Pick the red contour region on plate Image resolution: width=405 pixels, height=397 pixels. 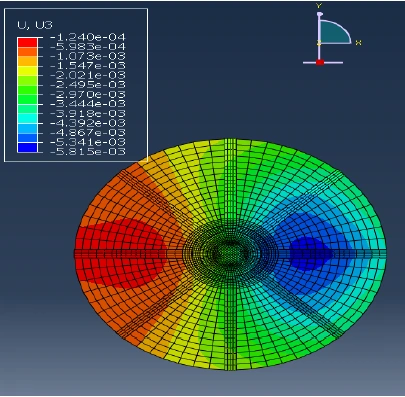tap(120, 253)
